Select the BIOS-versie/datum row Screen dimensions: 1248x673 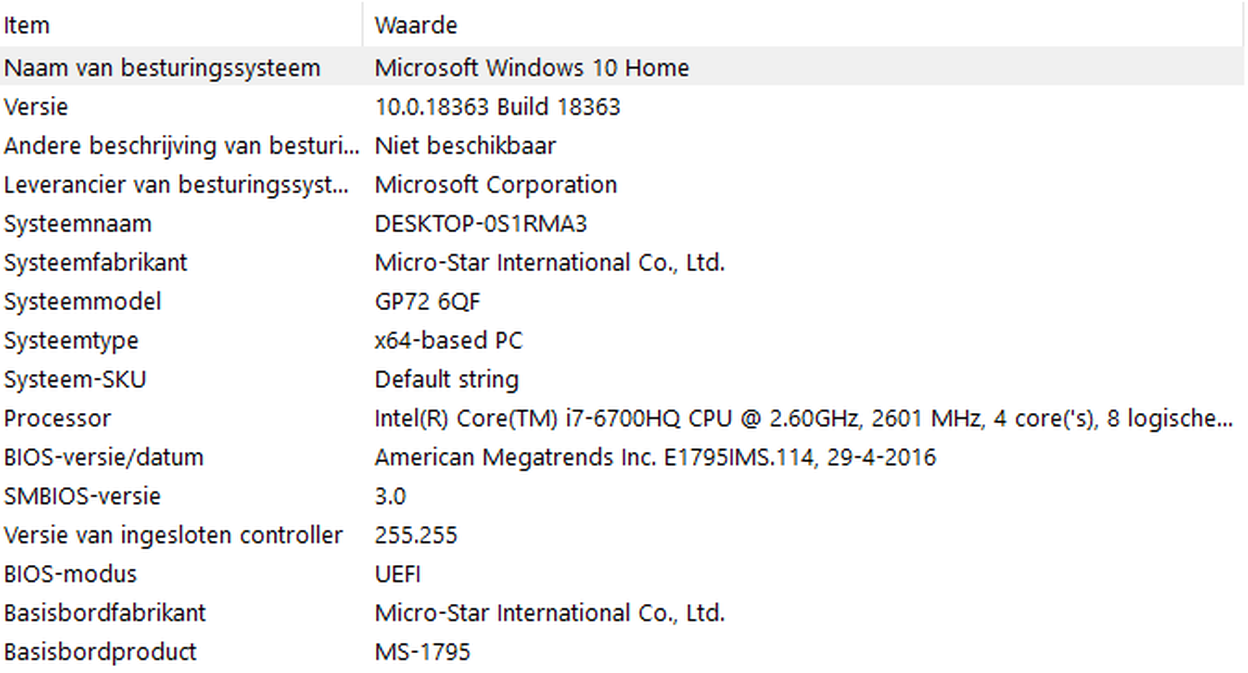[622, 458]
